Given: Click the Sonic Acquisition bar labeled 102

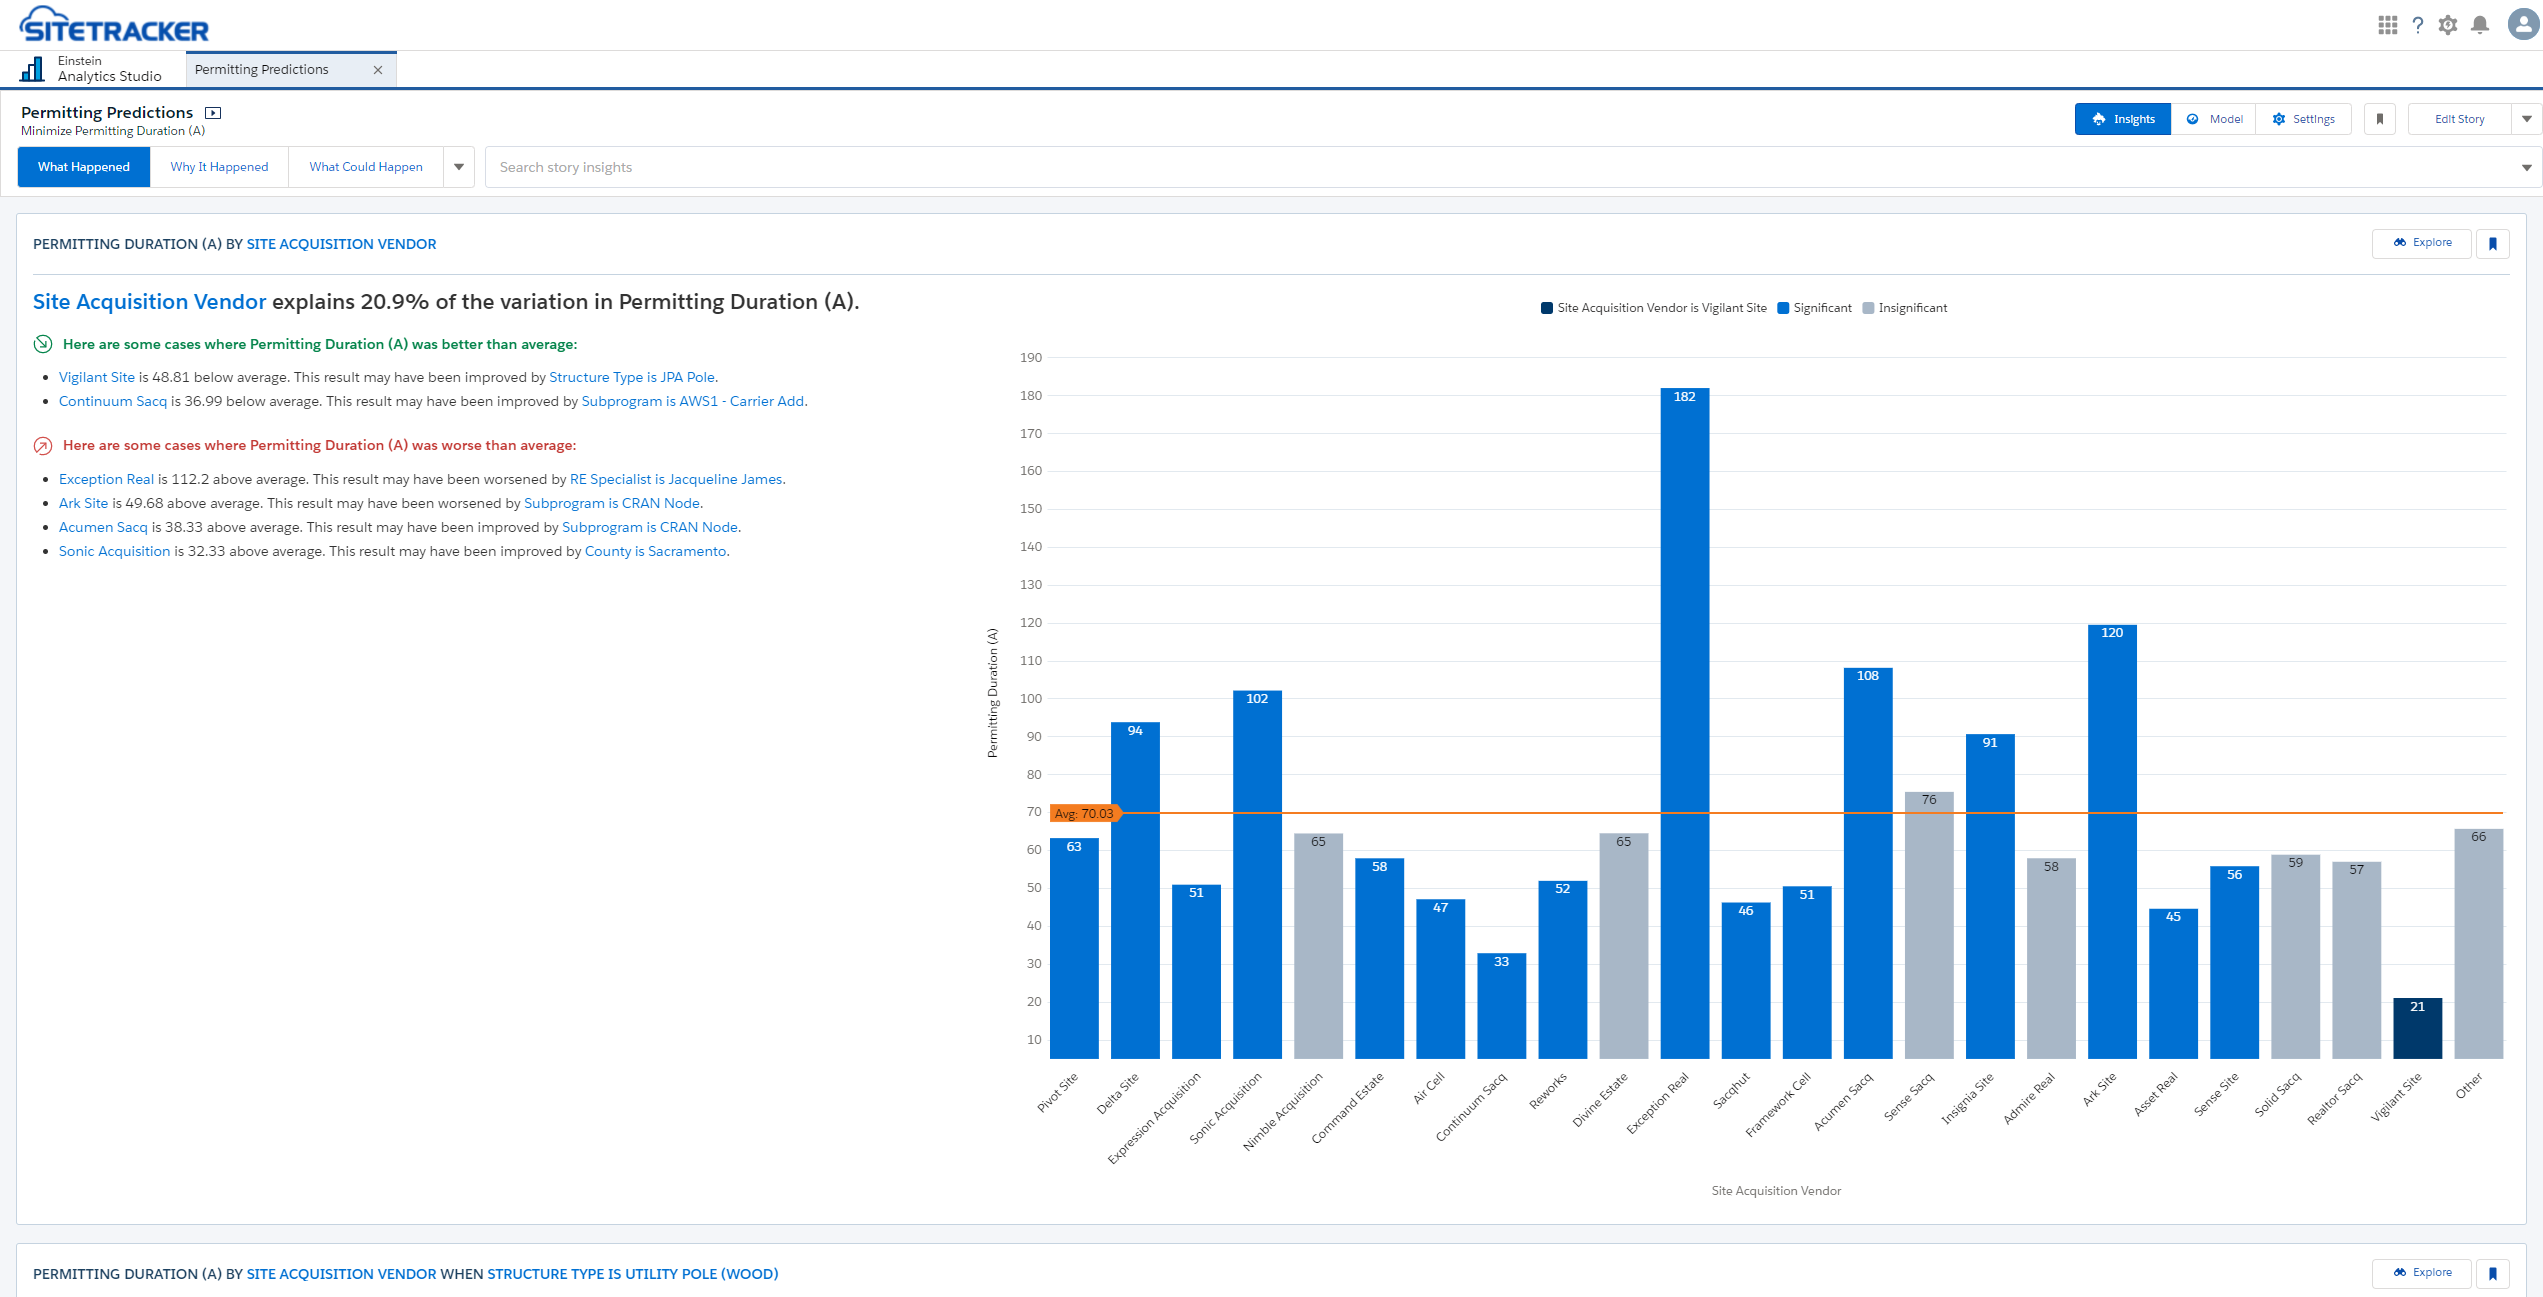Looking at the screenshot, I should (x=1257, y=874).
